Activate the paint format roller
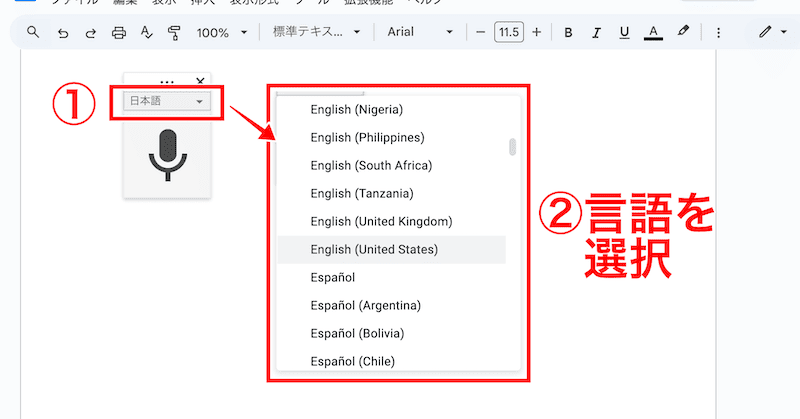This screenshot has height=419, width=800. coord(175,32)
